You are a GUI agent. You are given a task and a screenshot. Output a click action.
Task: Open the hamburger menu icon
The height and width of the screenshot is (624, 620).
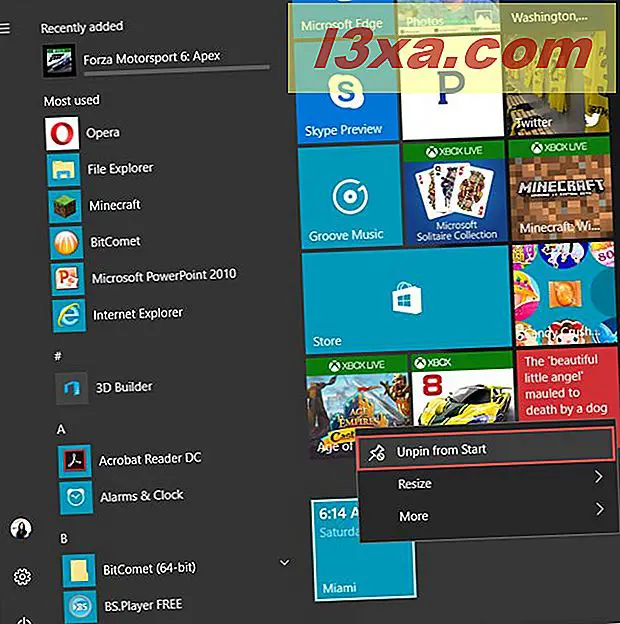pos(5,28)
